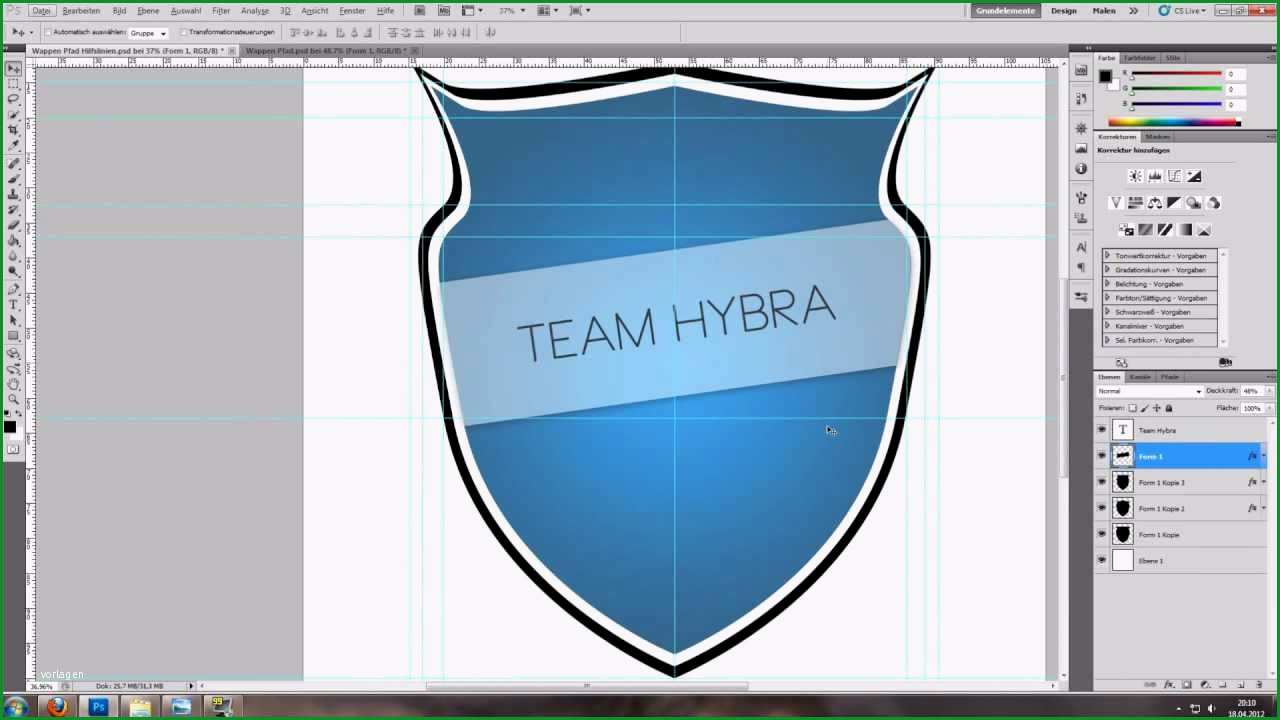Select the Horizontal Type tool
This screenshot has height=720, width=1280.
14,304
